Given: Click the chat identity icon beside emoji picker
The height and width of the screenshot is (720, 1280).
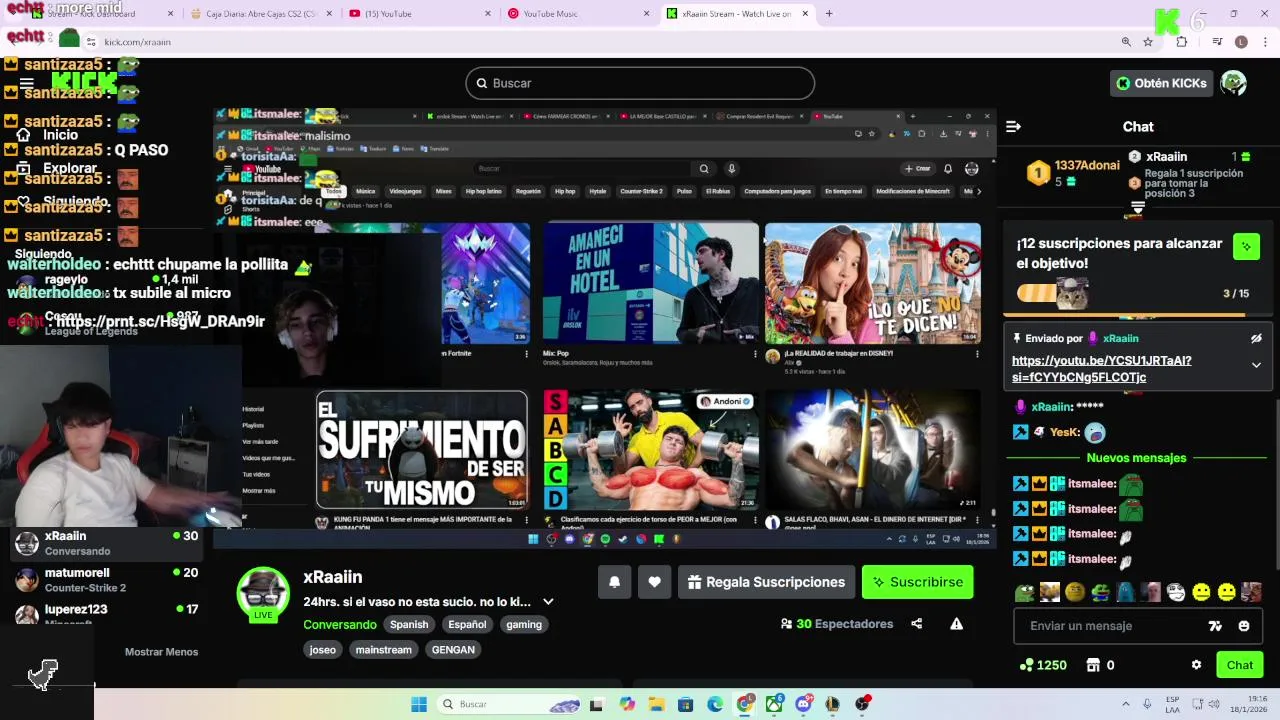Looking at the screenshot, I should pos(1215,626).
